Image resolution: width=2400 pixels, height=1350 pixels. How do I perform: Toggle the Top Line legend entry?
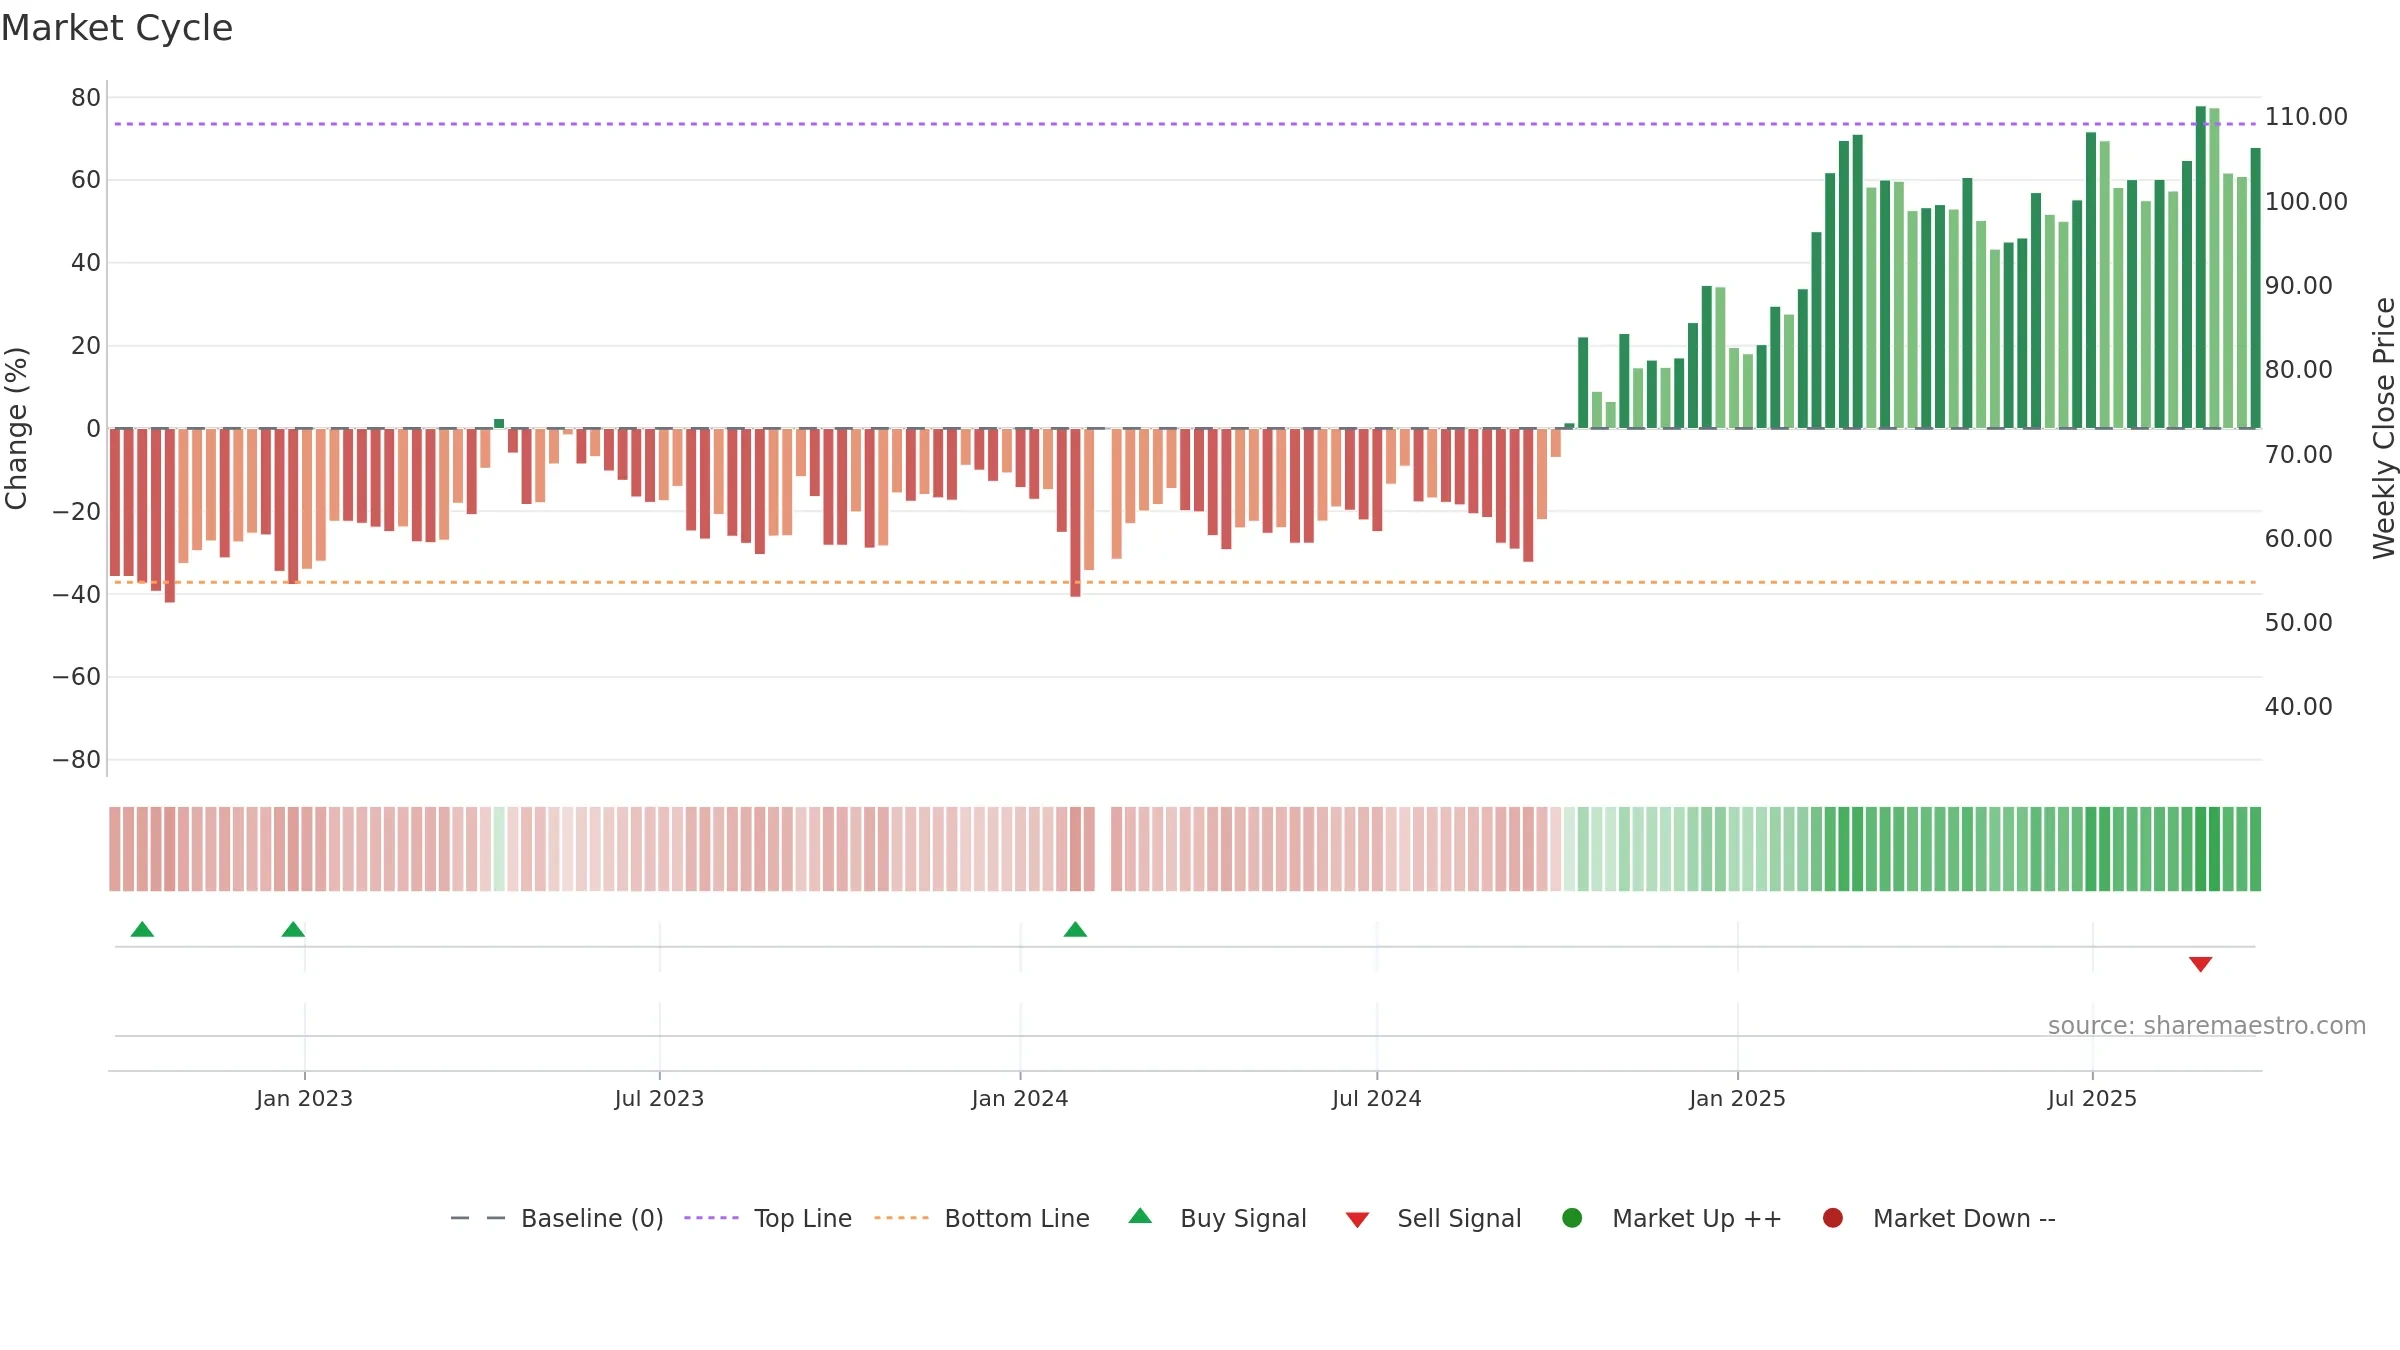[768, 1218]
